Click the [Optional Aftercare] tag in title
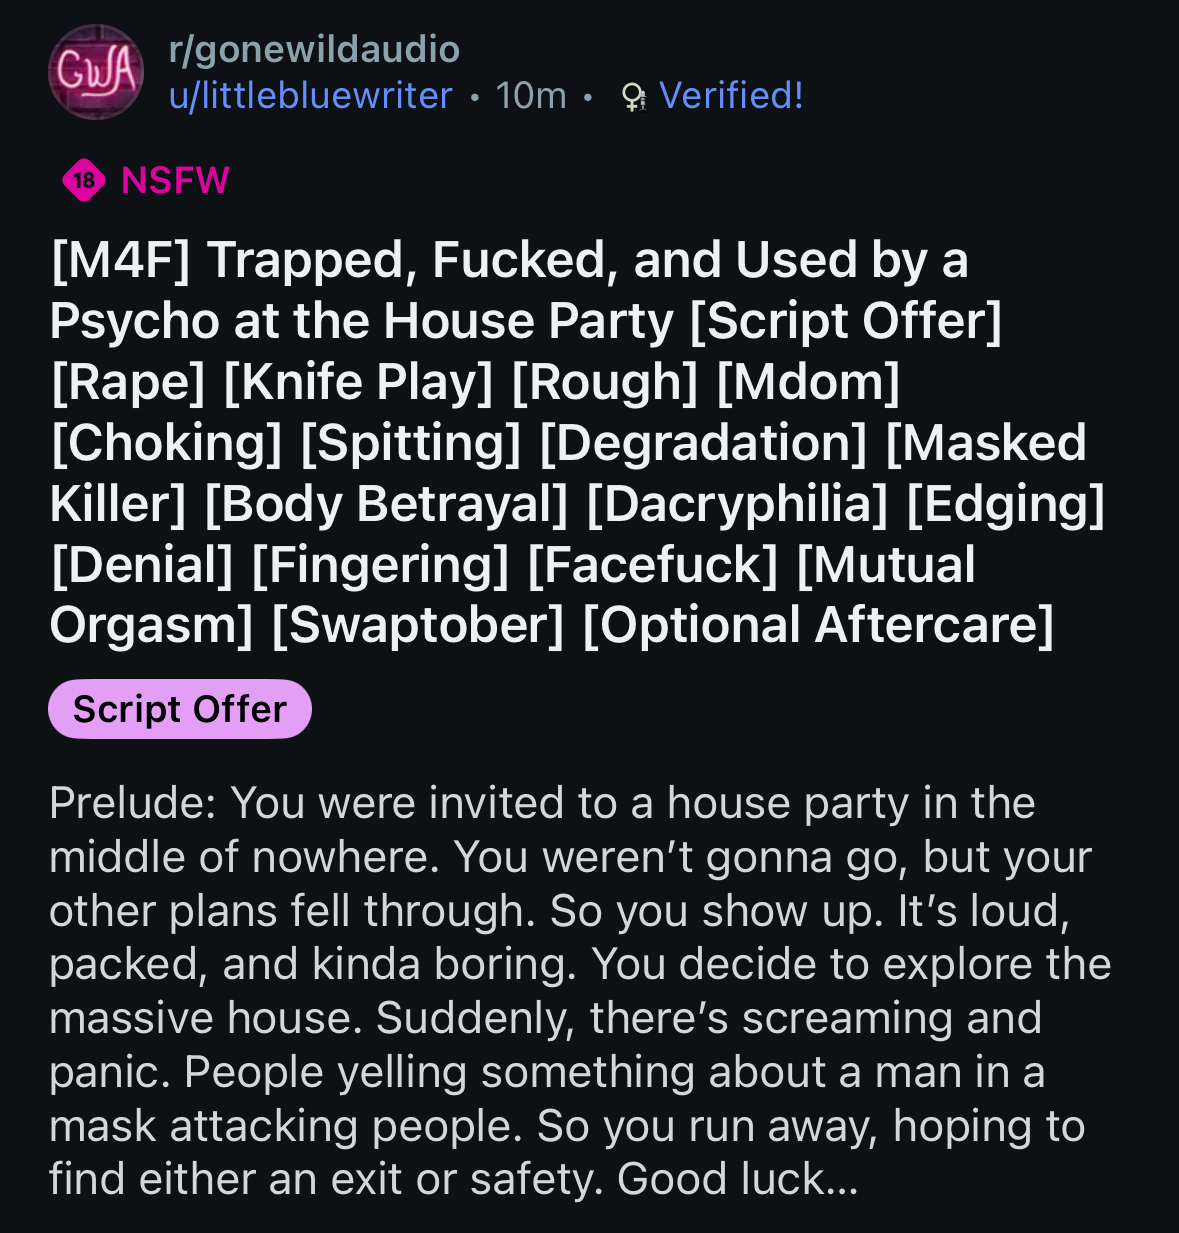The image size is (1179, 1233). (x=818, y=625)
